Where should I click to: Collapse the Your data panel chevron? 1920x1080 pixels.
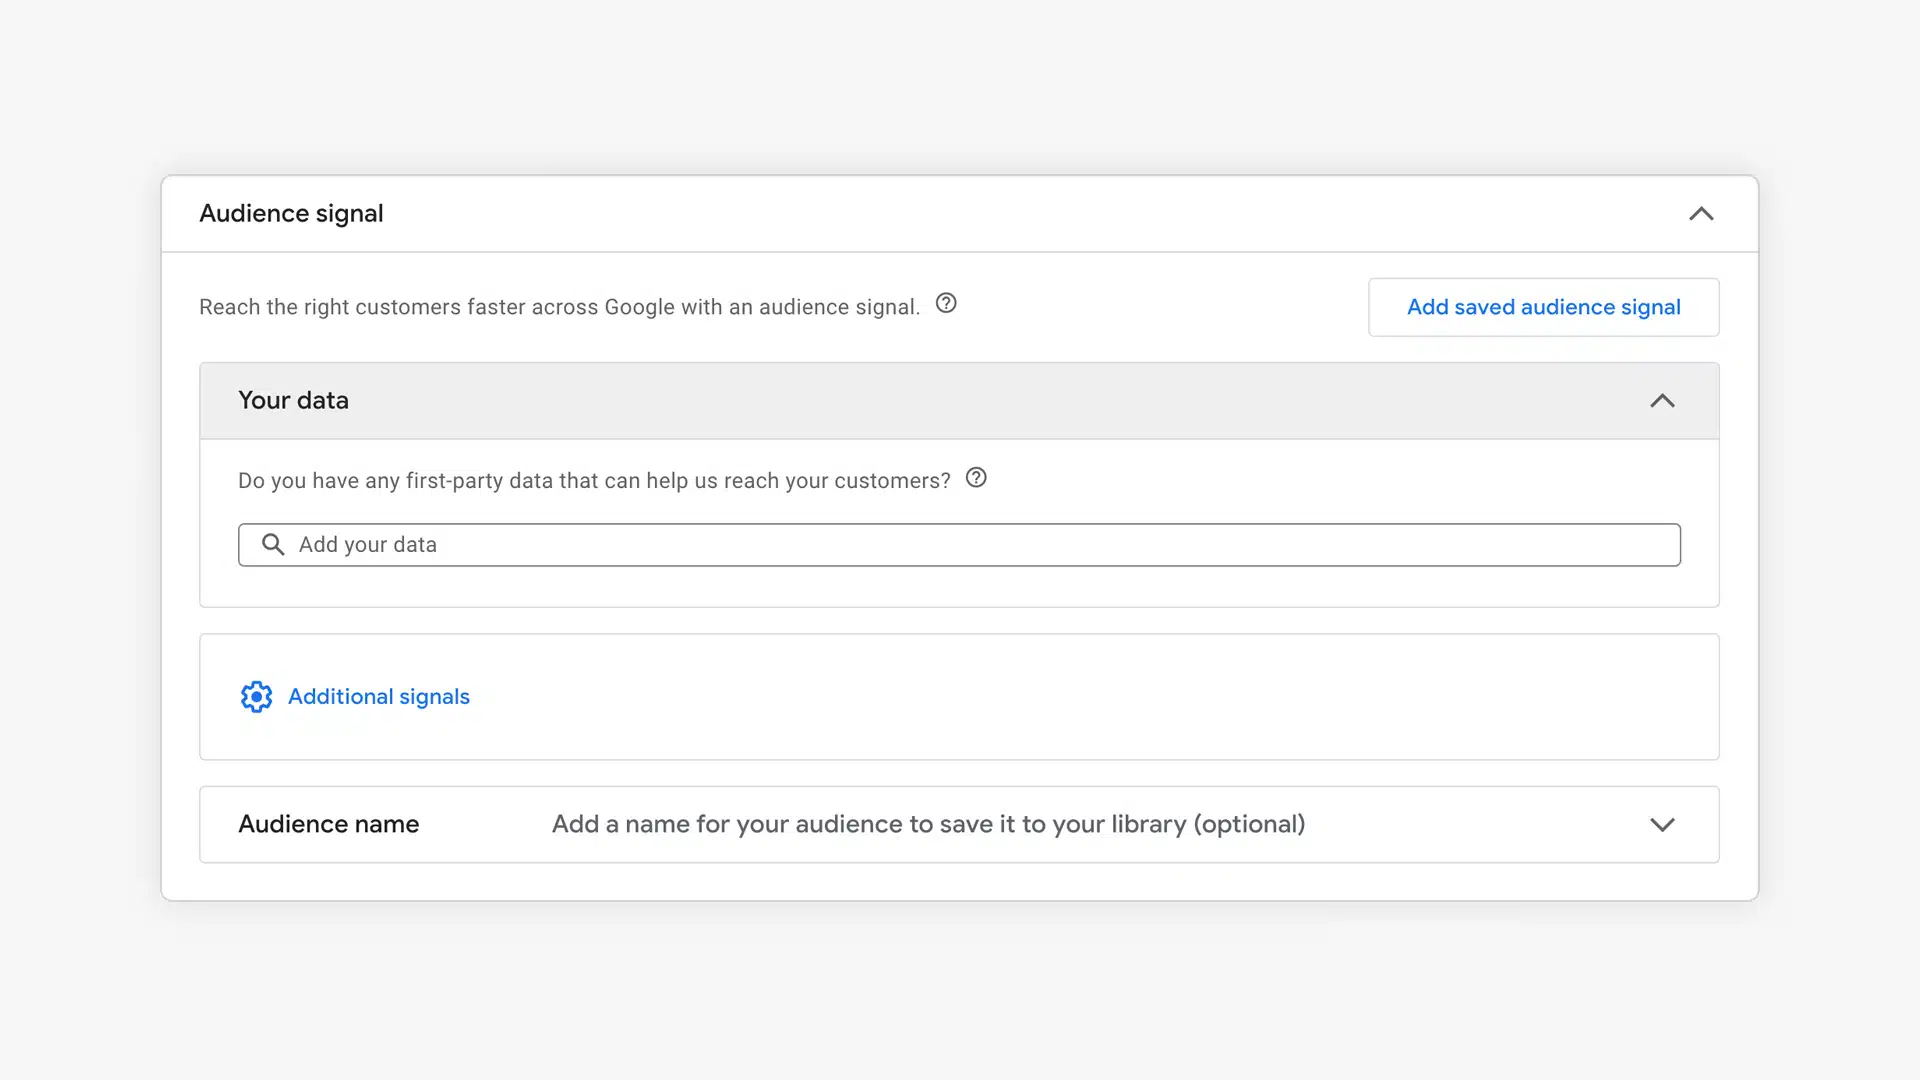pos(1662,401)
